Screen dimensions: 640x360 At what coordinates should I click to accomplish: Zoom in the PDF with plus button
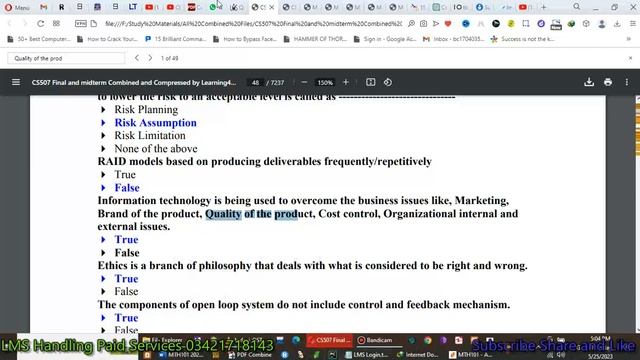346,82
